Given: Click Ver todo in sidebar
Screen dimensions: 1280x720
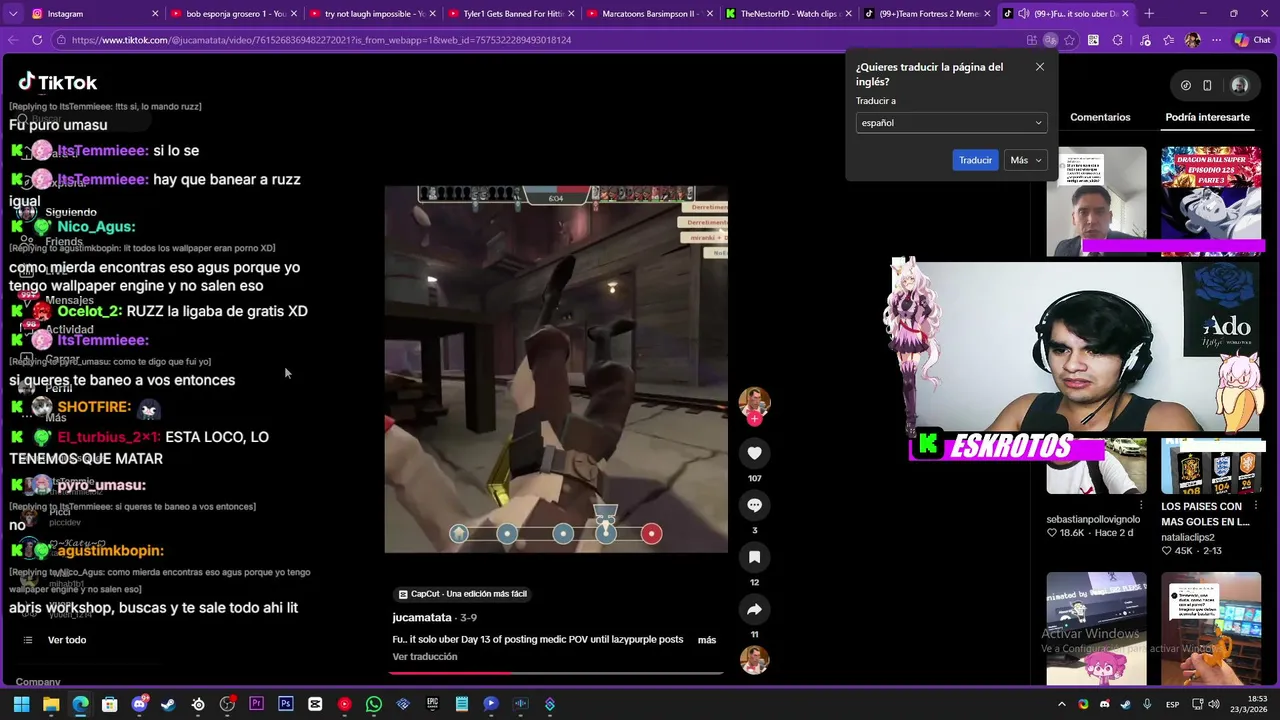Looking at the screenshot, I should tap(67, 640).
